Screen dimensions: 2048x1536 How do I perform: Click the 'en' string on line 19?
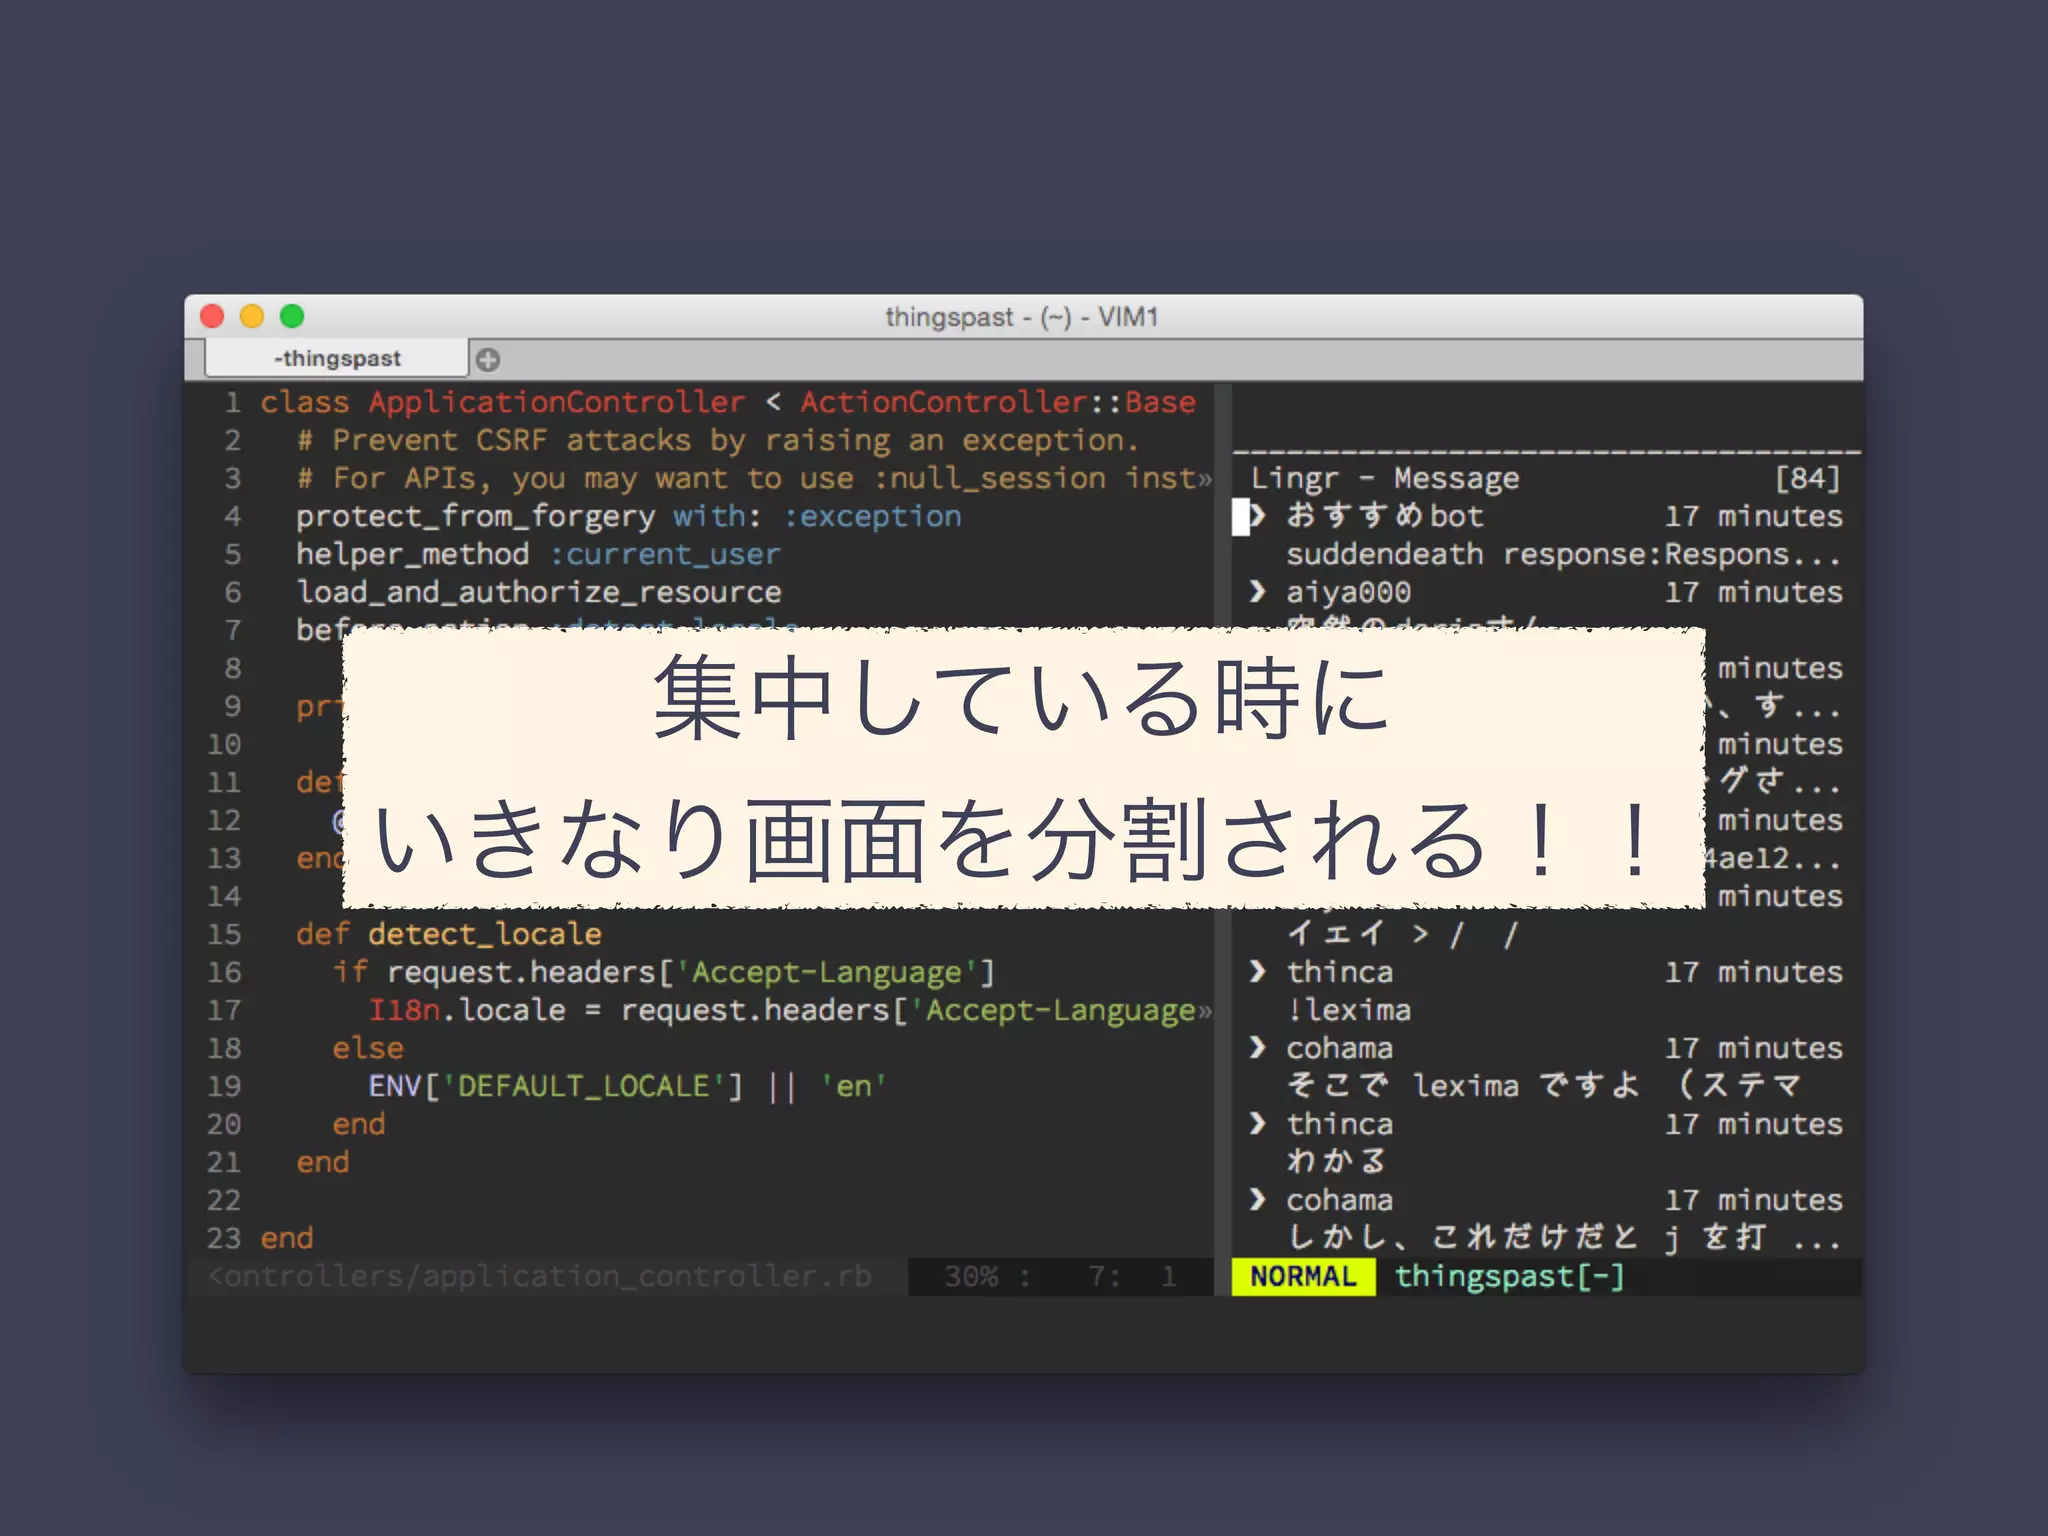(x=853, y=1086)
